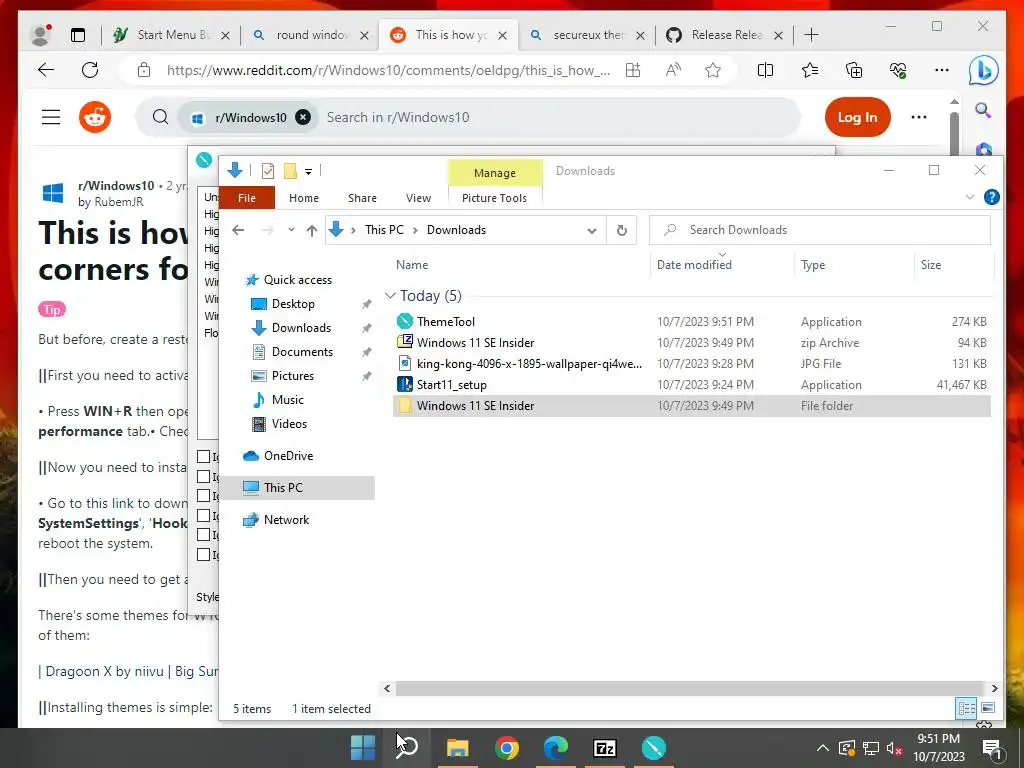Refresh the Edge page

click(90, 70)
